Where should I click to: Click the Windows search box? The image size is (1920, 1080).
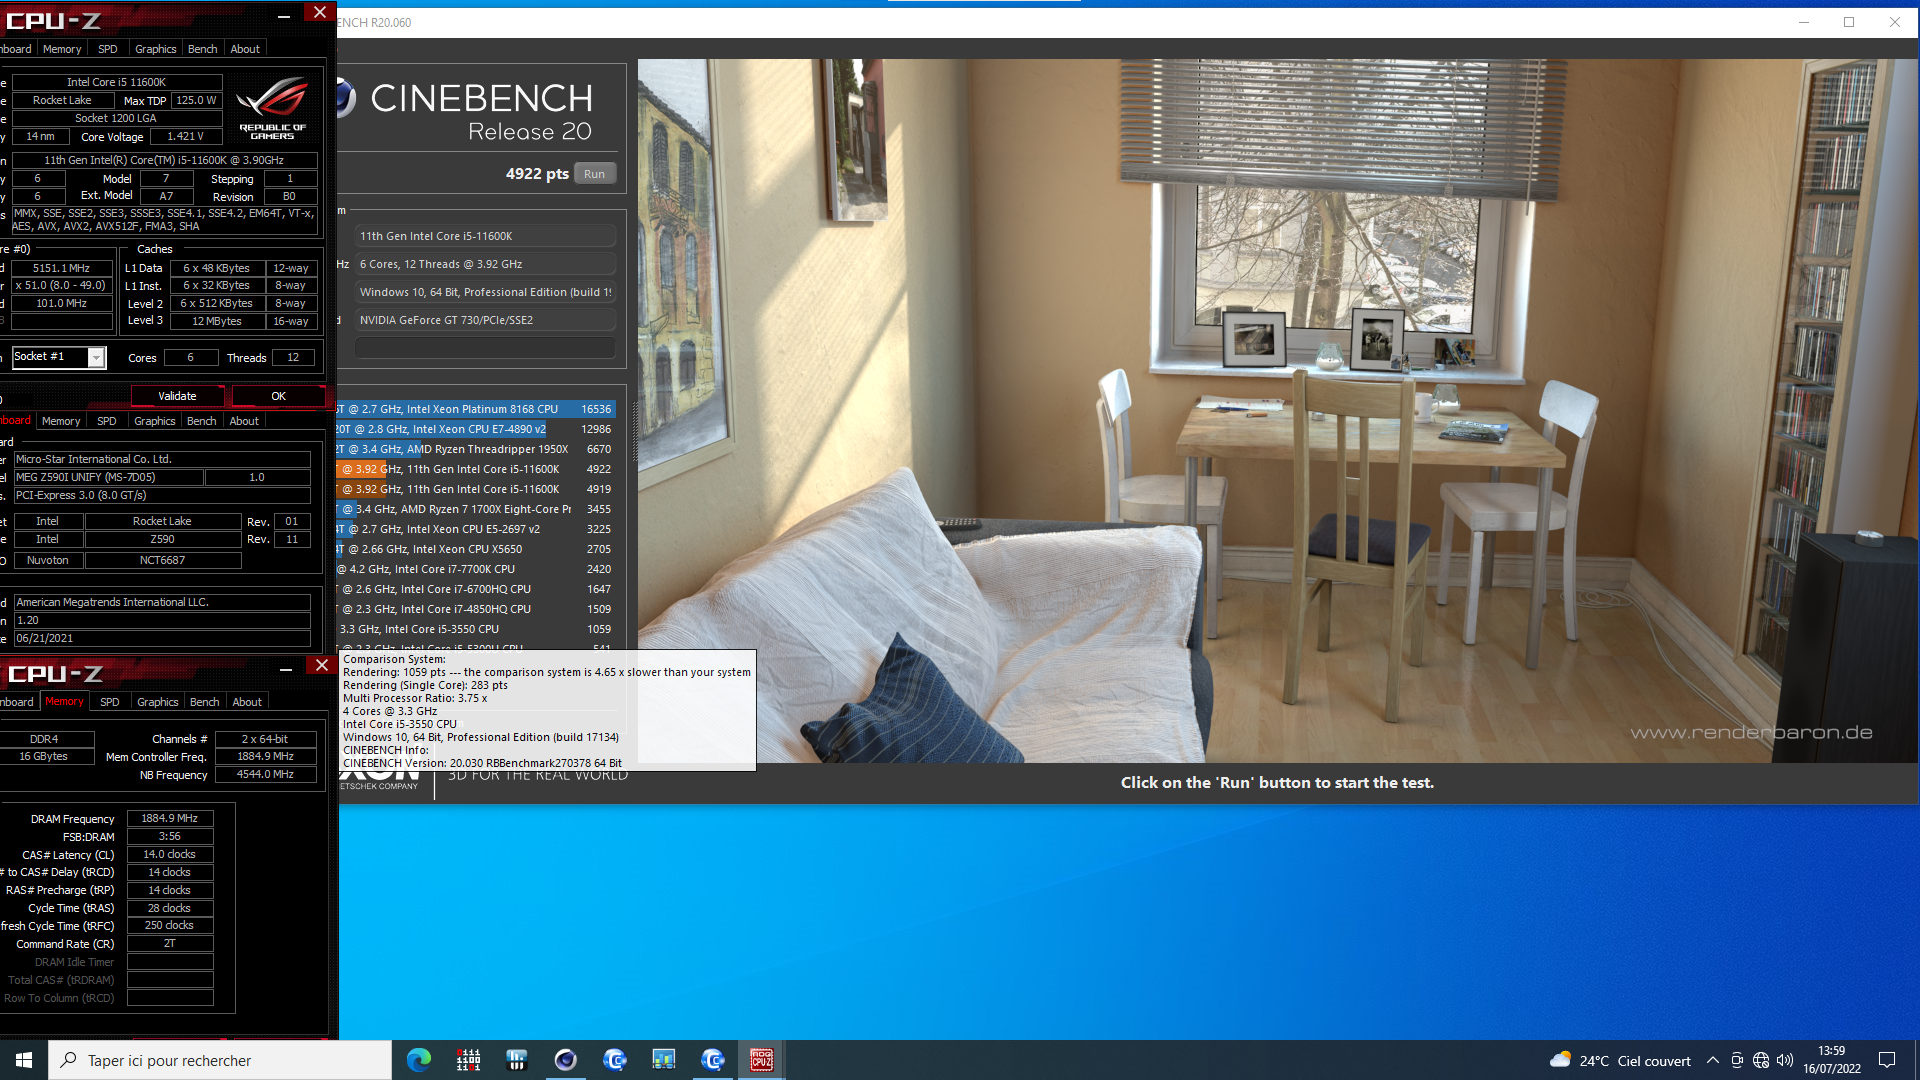coord(220,1060)
